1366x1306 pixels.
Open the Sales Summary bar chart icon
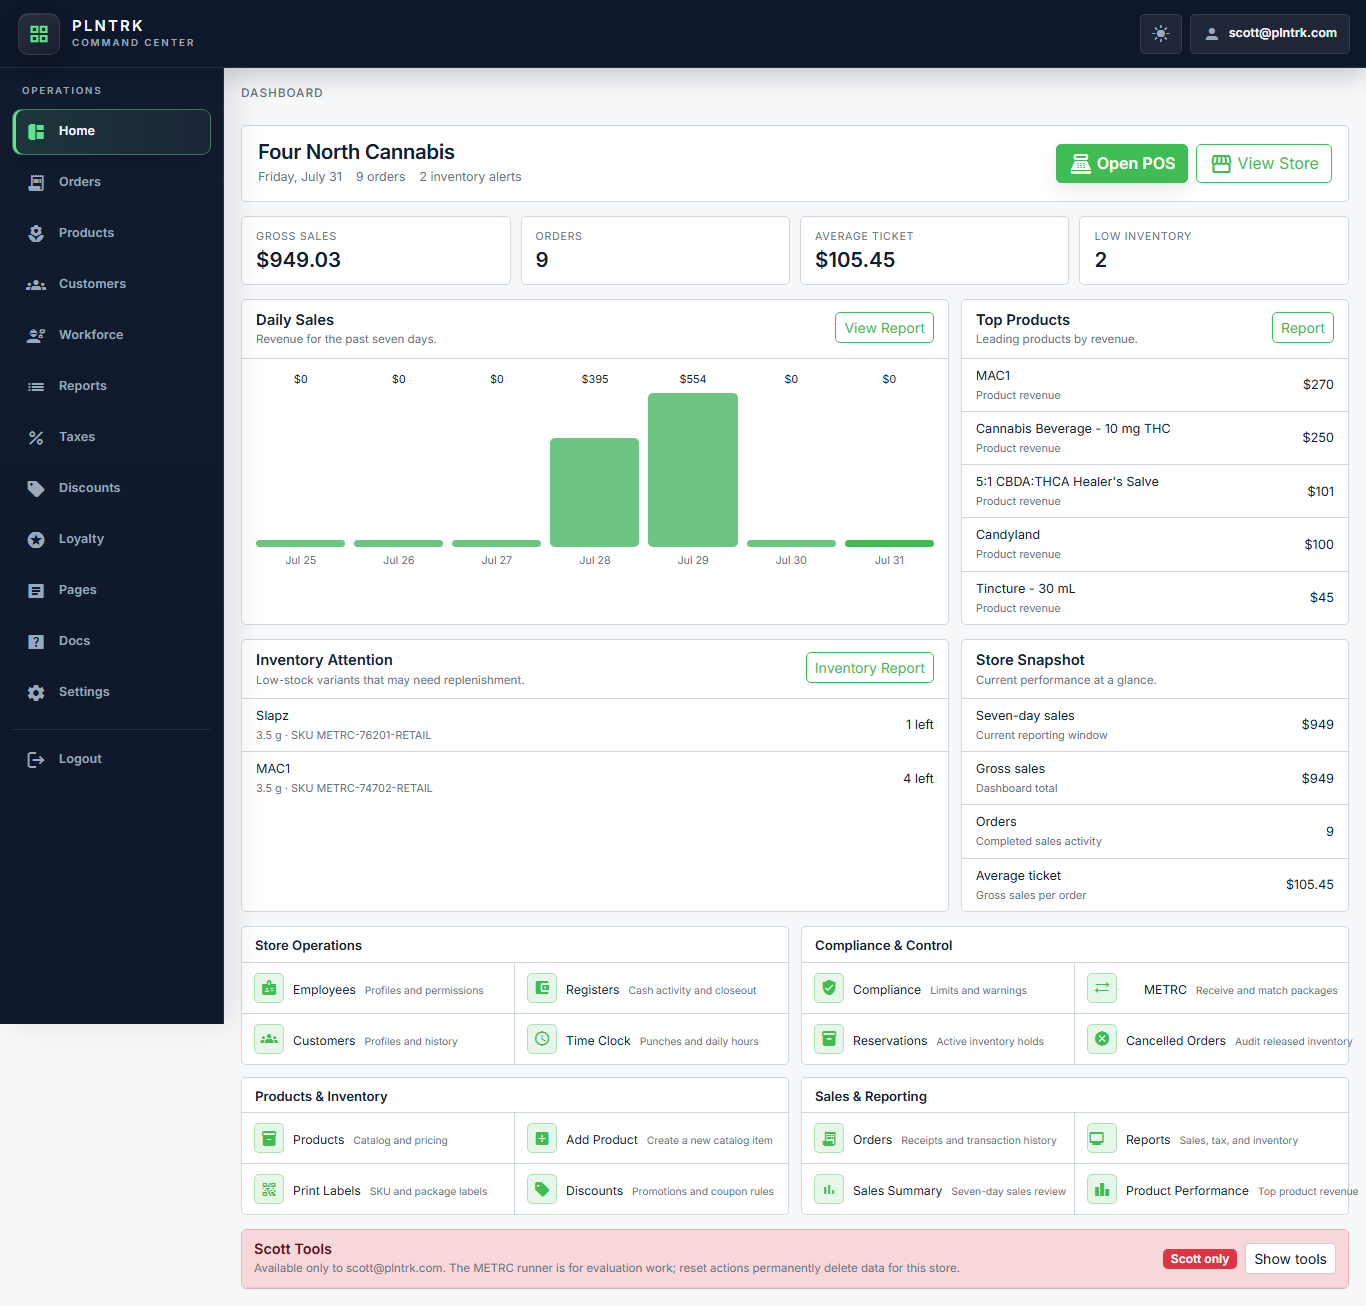click(829, 1190)
